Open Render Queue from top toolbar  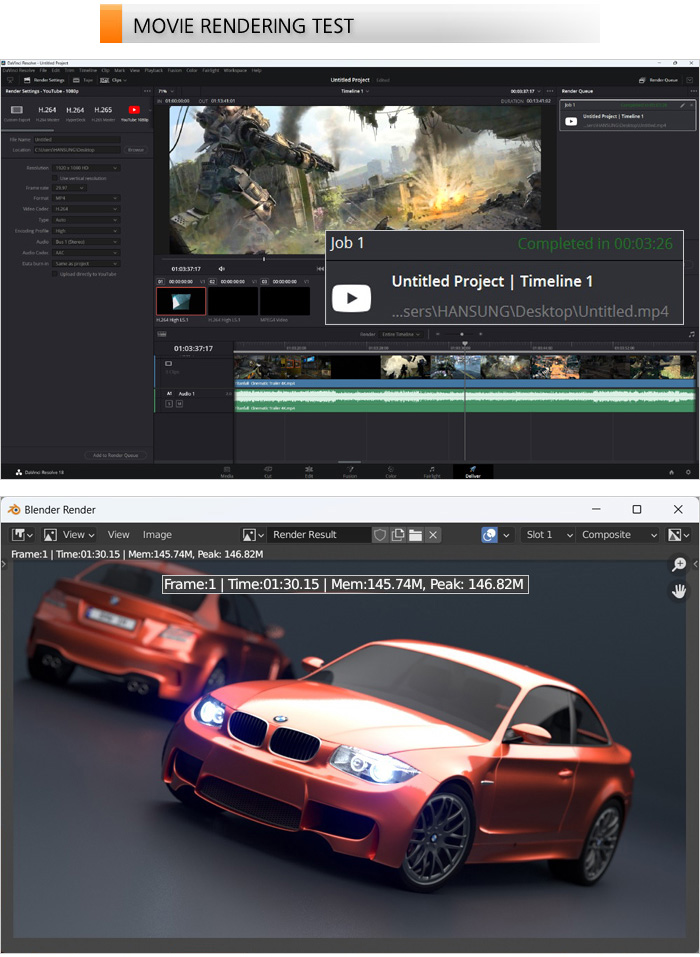pos(659,80)
